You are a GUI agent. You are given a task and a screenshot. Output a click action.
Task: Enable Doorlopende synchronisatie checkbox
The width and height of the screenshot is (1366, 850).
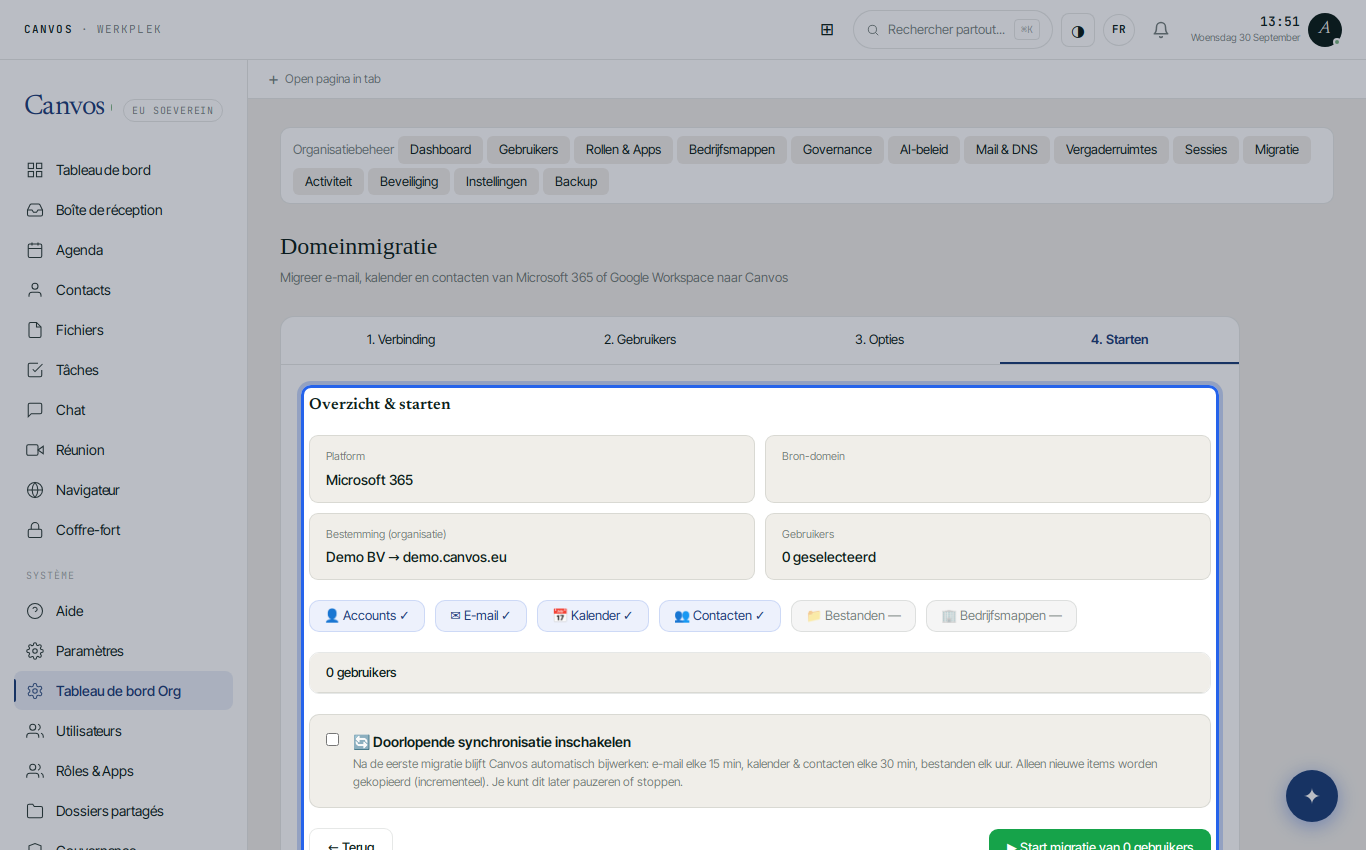(333, 740)
